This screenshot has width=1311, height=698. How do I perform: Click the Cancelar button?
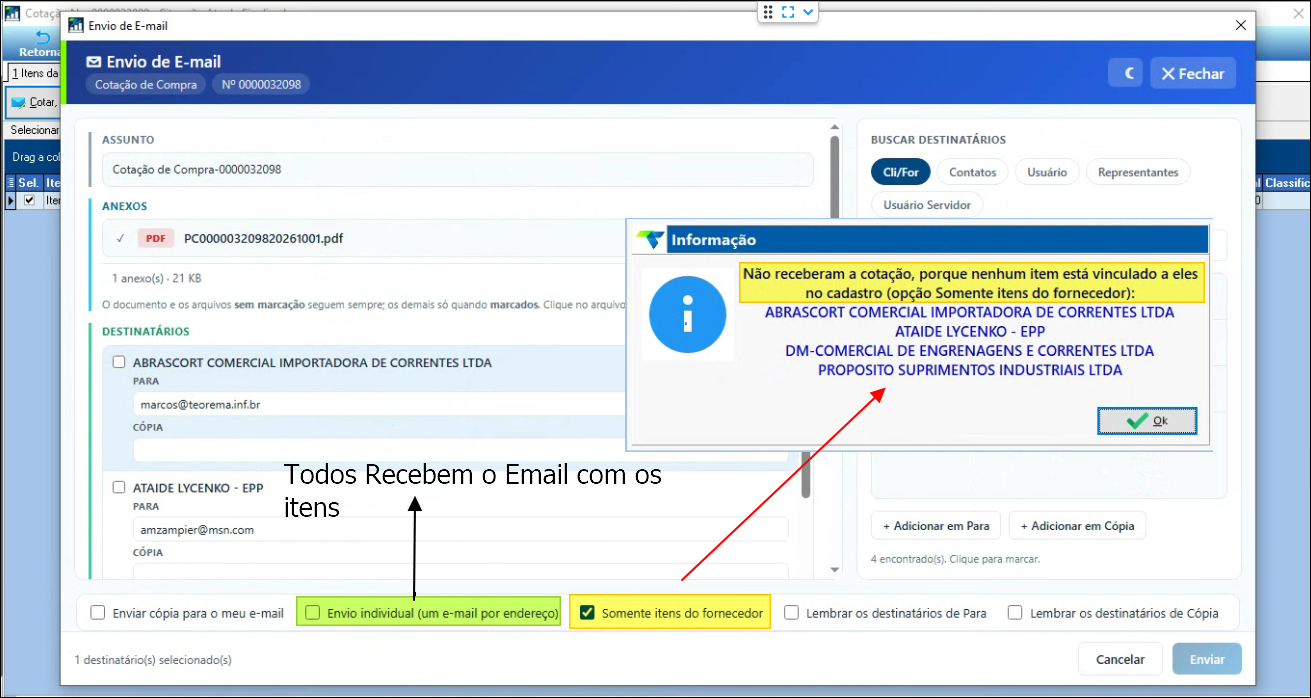[x=1120, y=659]
